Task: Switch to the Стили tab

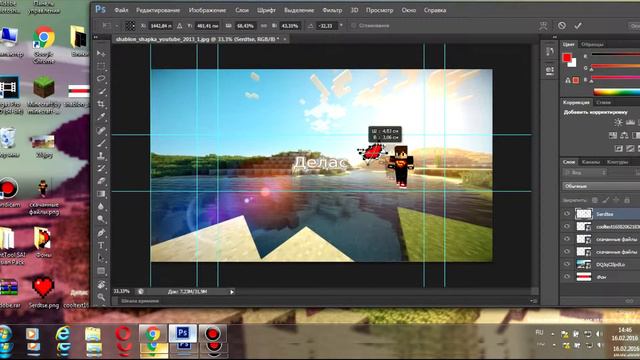Action: click(603, 102)
